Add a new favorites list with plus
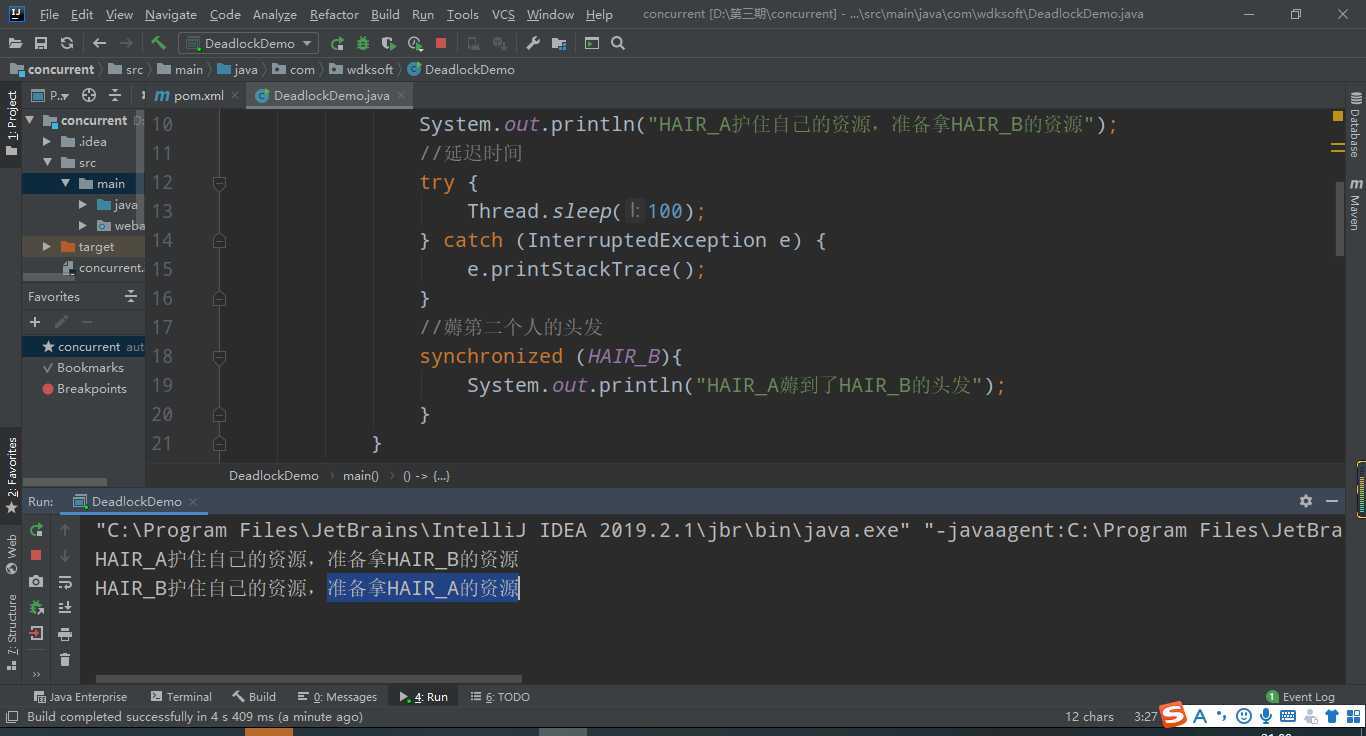 [x=35, y=322]
